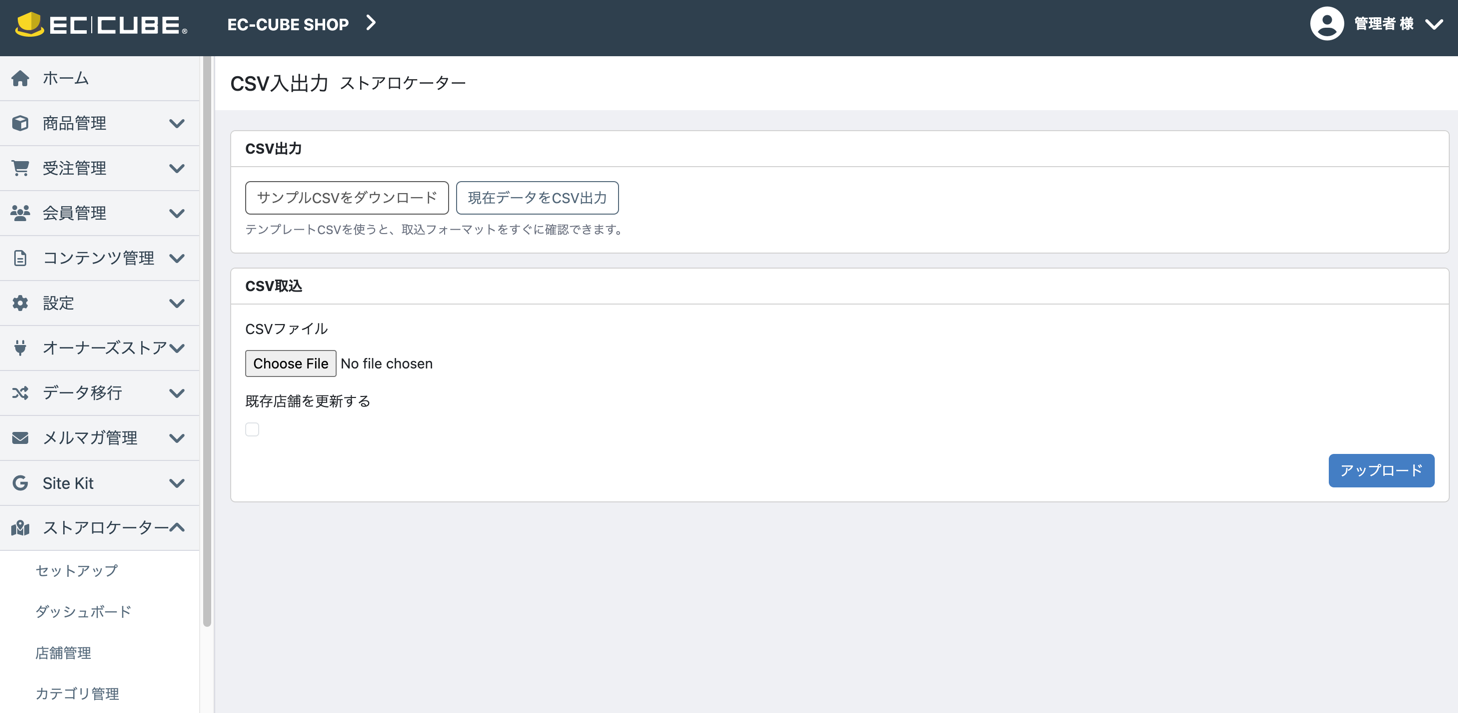Click the shopping cart icon for 受注管理
Viewport: 1458px width, 713px height.
tap(20, 168)
